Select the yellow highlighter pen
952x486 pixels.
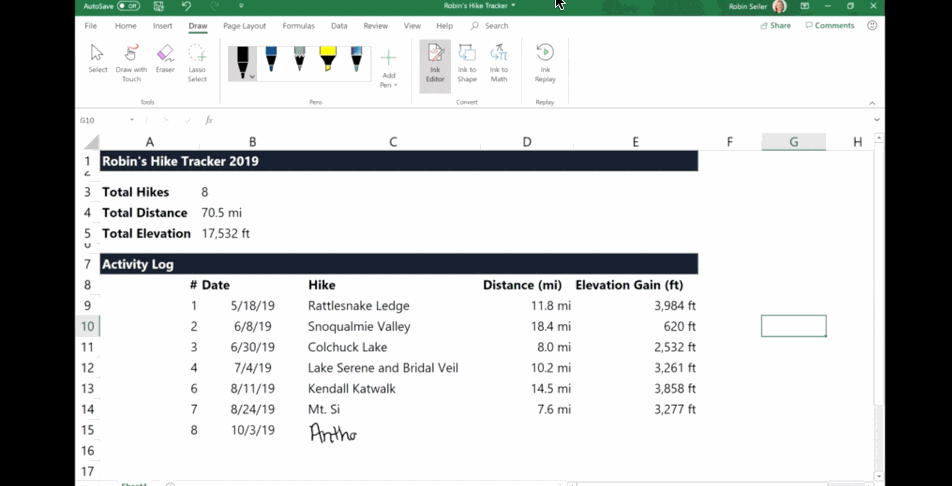(x=327, y=60)
